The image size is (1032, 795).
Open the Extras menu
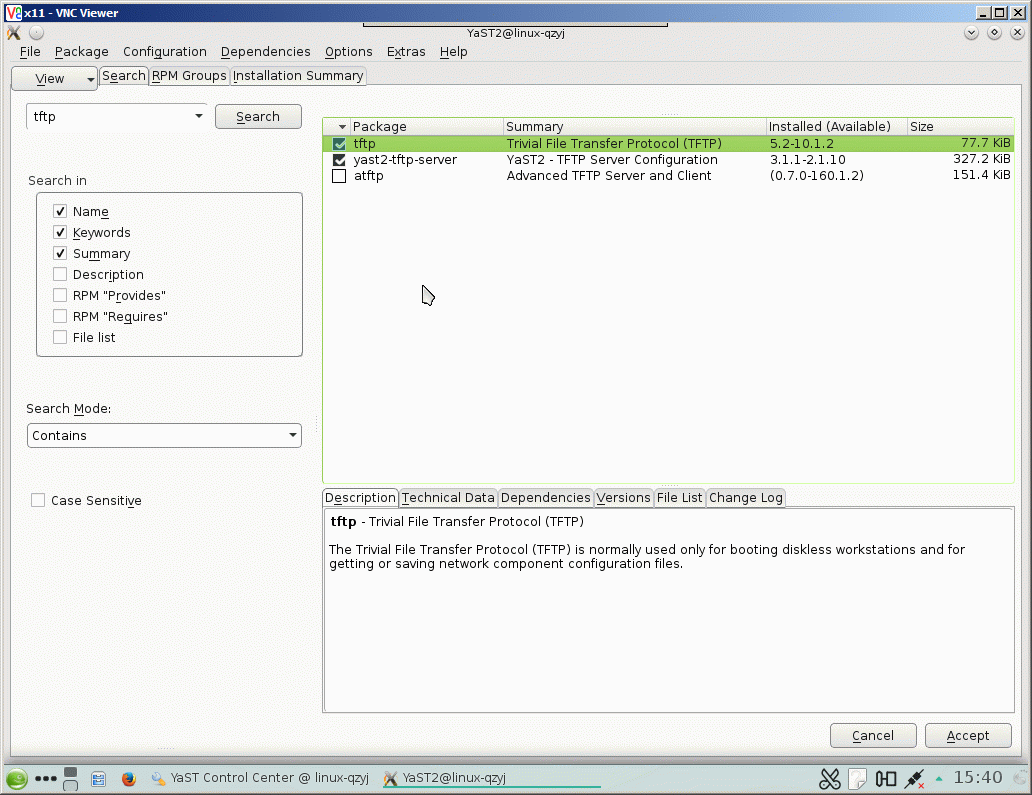[405, 51]
